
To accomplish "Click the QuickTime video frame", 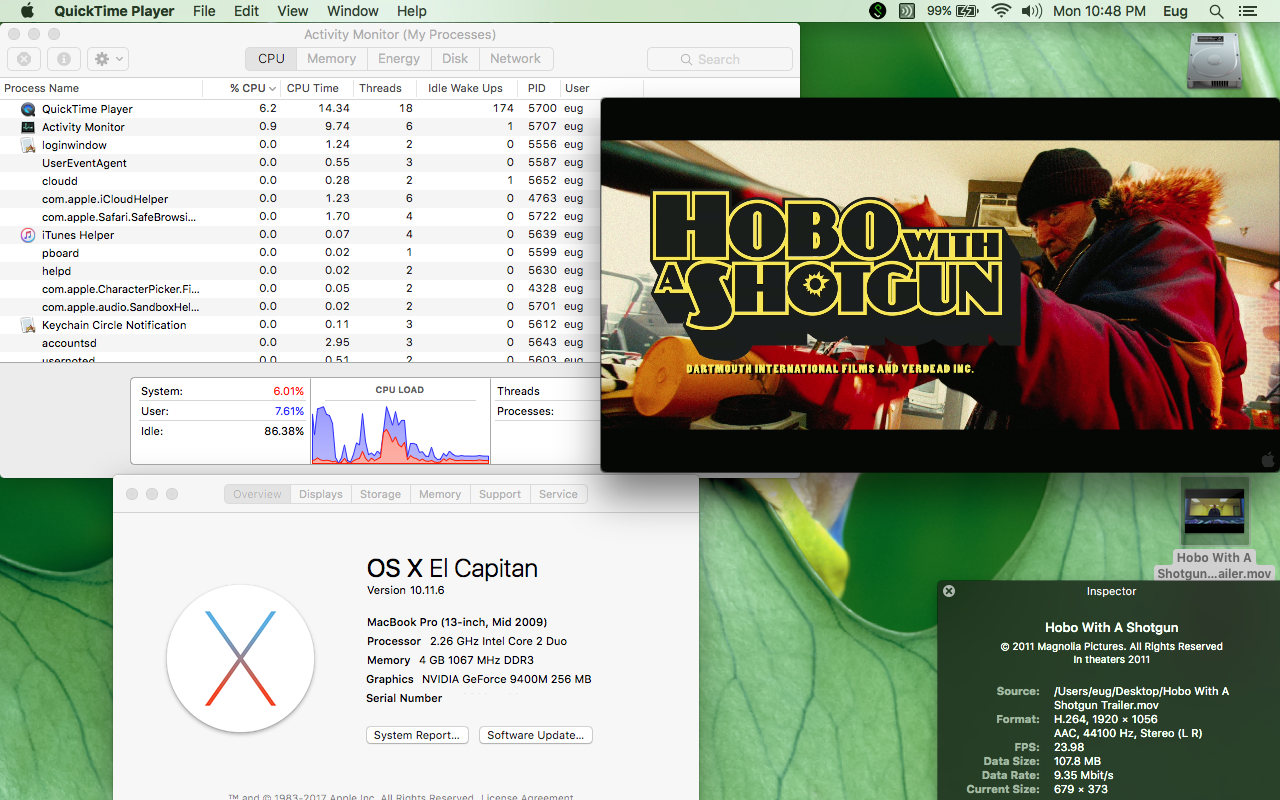I will click(940, 285).
